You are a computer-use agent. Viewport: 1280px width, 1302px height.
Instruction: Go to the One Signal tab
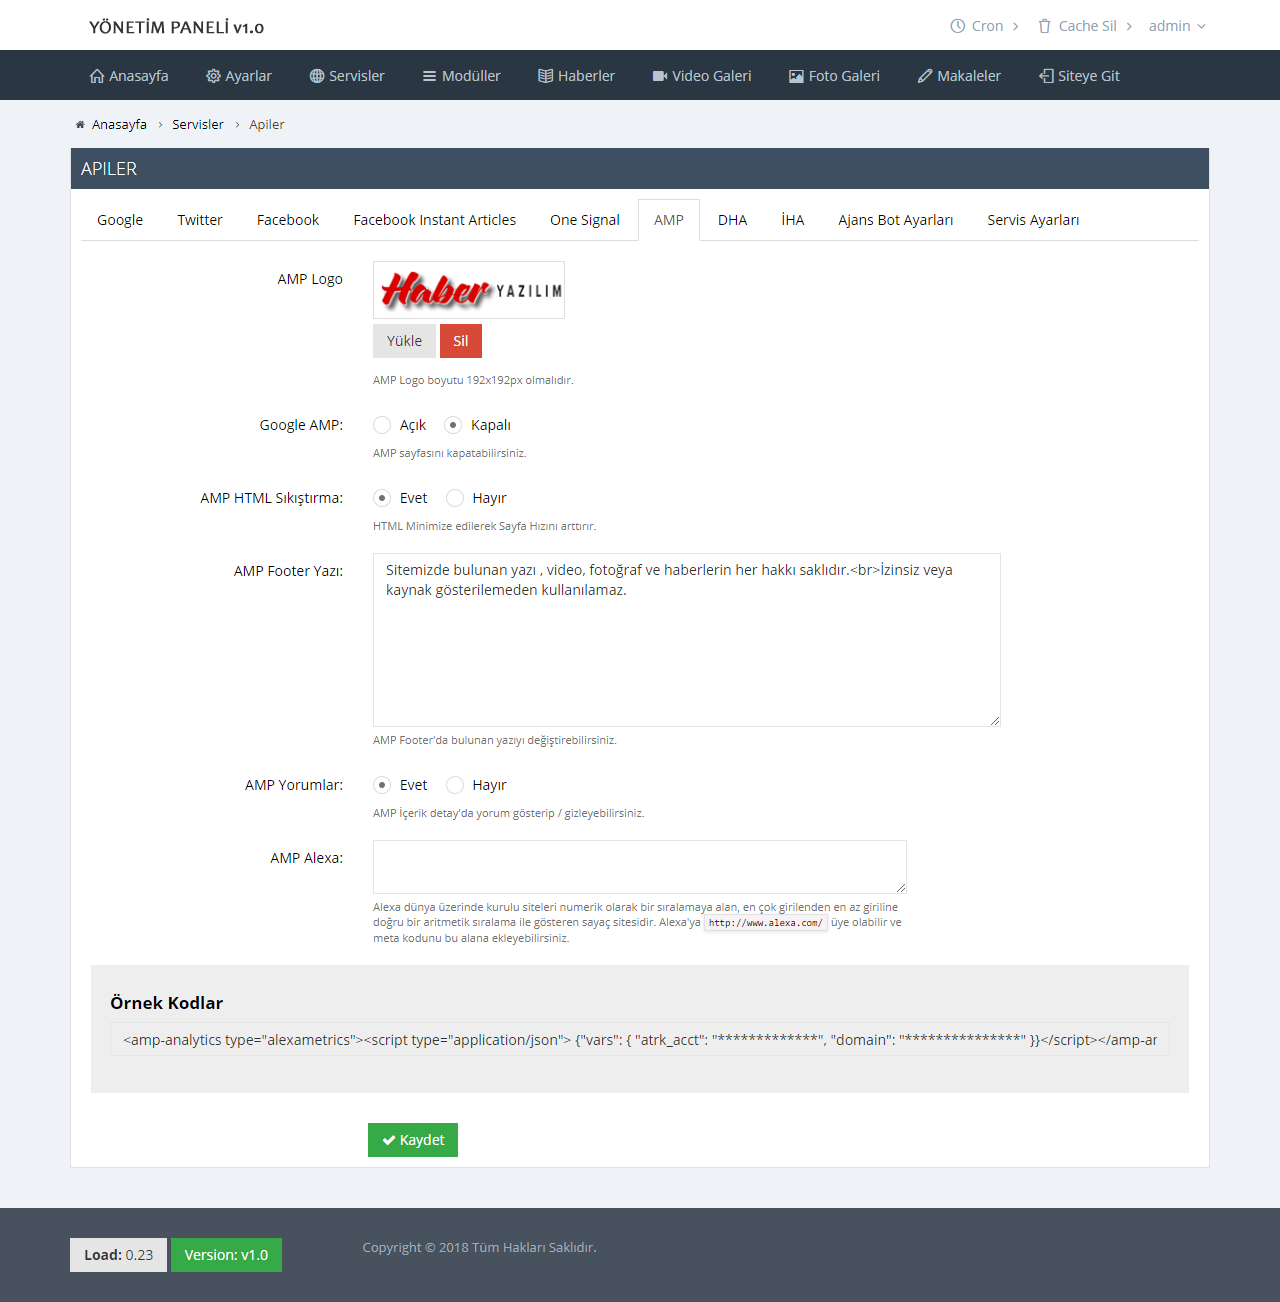tap(585, 220)
